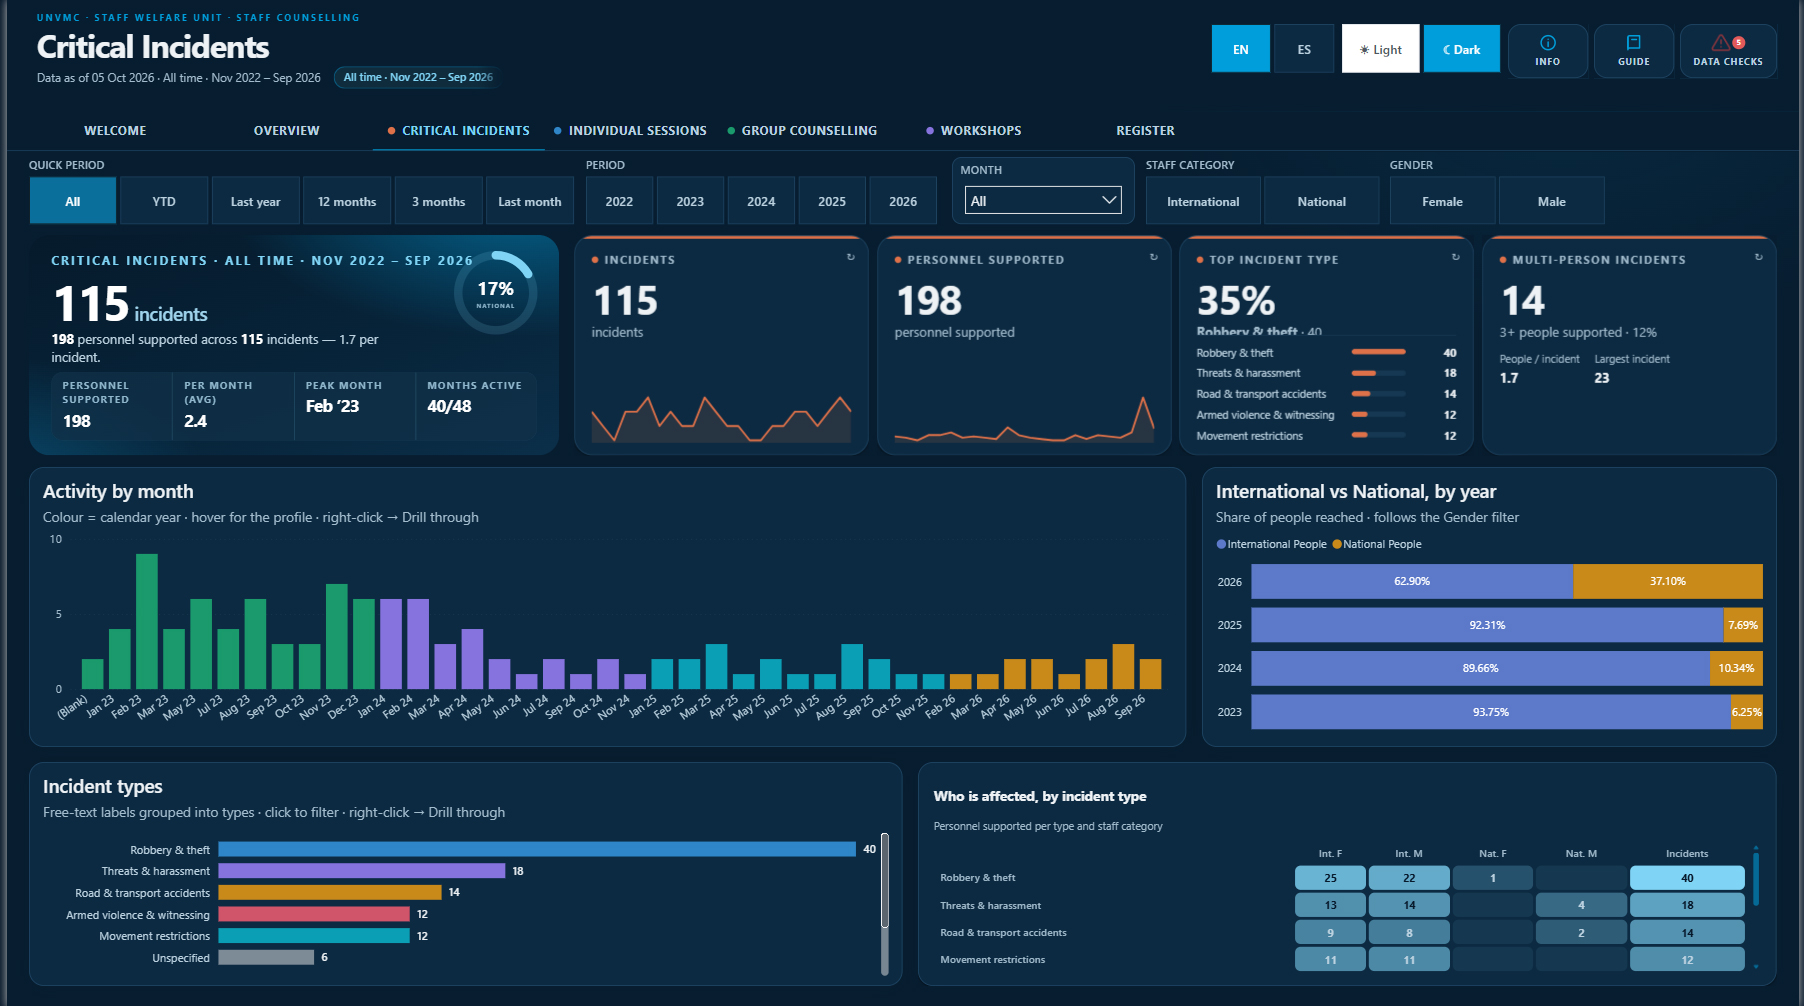The width and height of the screenshot is (1804, 1006).
Task: Open the INFO panel
Action: [1547, 50]
